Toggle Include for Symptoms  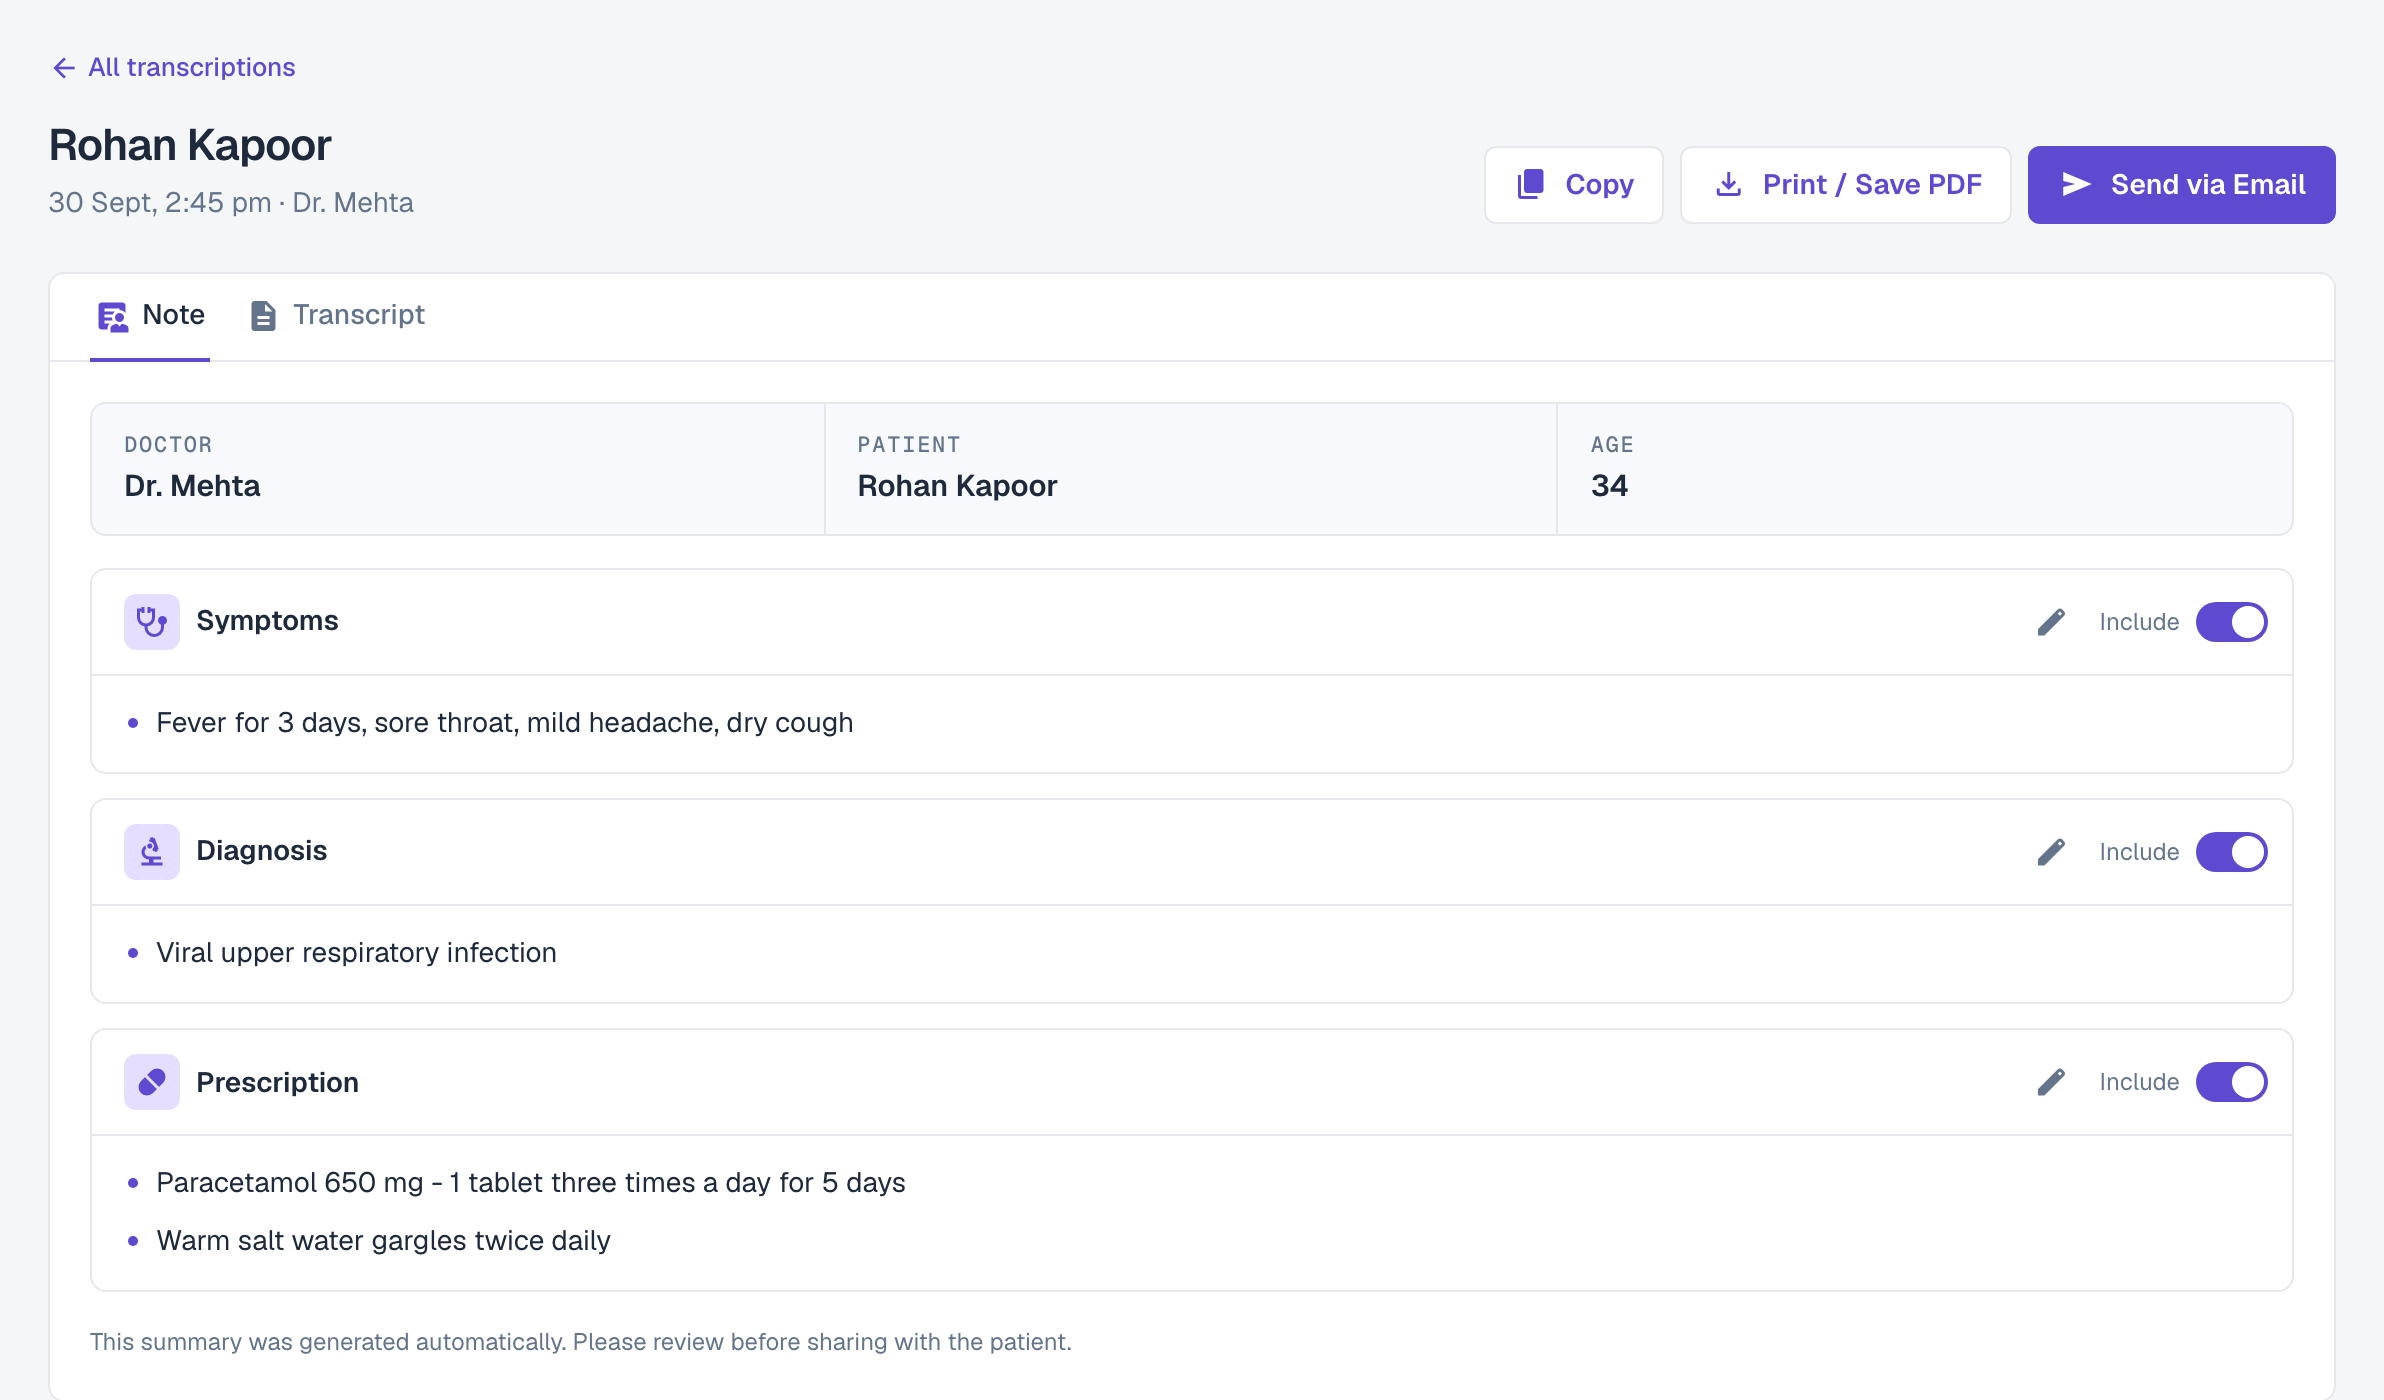[2231, 622]
